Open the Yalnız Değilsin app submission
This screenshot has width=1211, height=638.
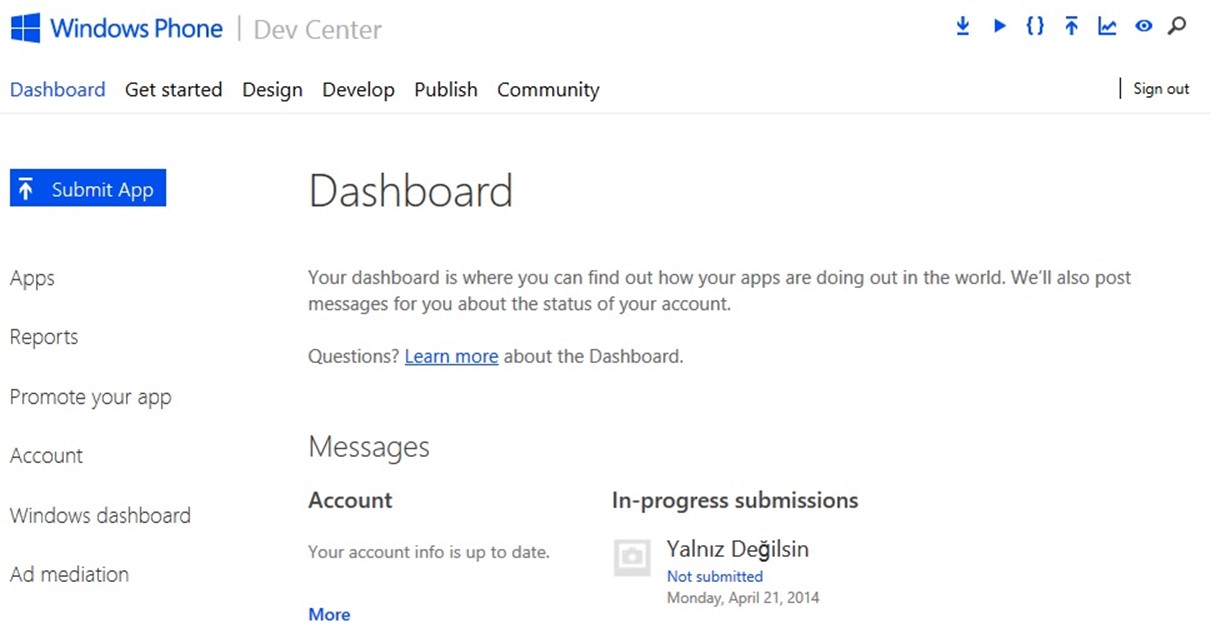(x=738, y=549)
